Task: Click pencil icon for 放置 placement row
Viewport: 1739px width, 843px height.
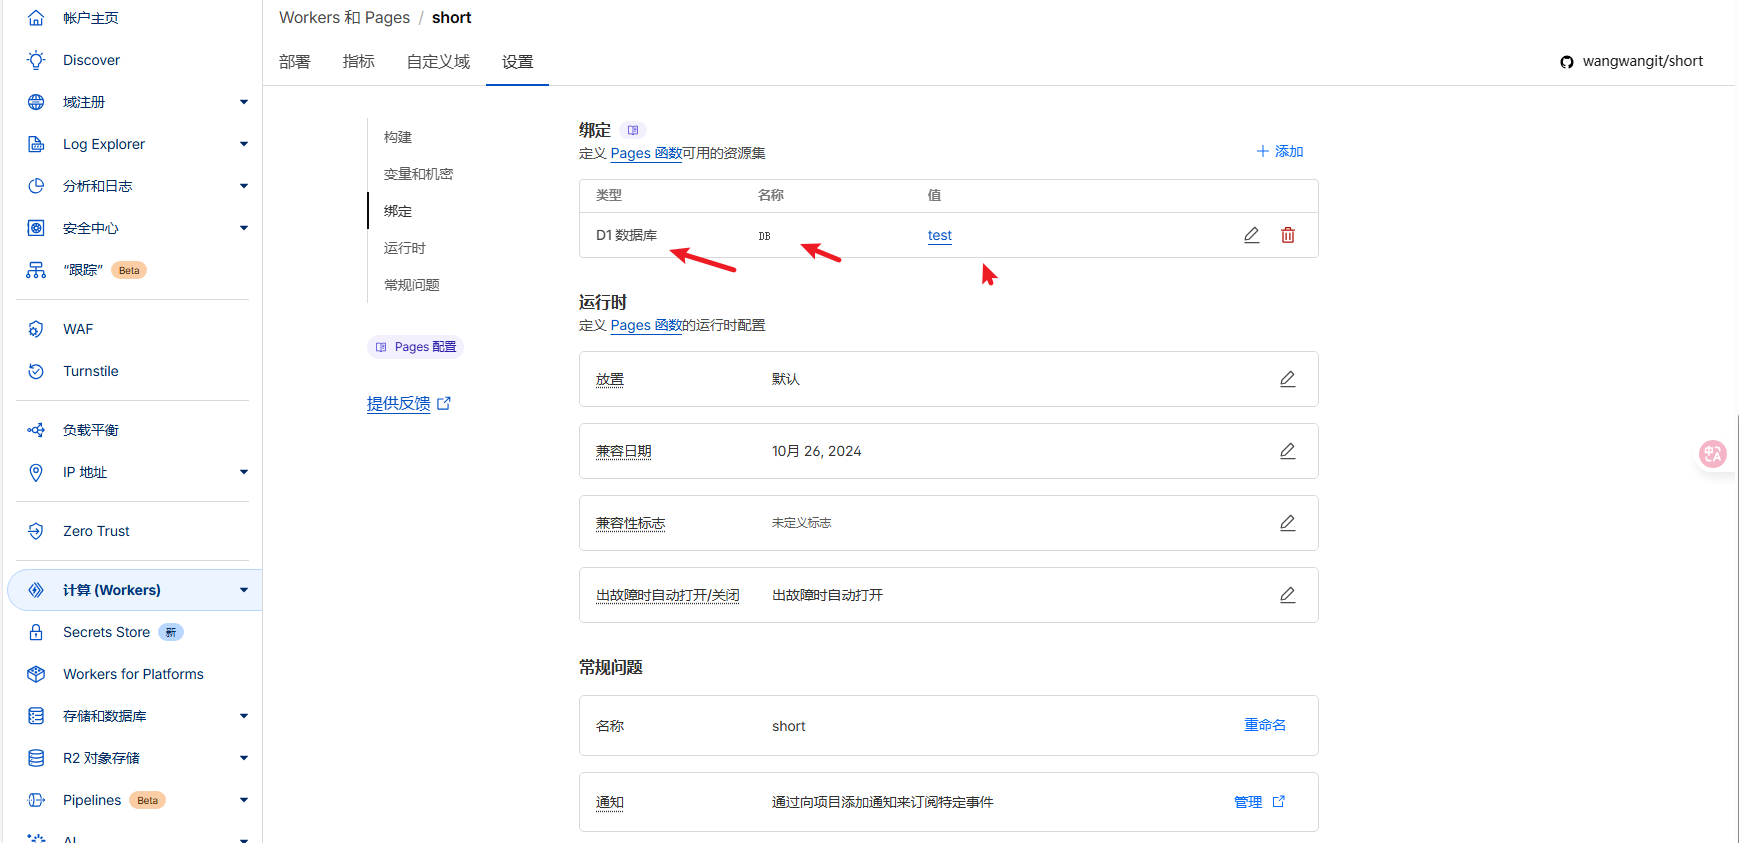Action: (x=1287, y=379)
